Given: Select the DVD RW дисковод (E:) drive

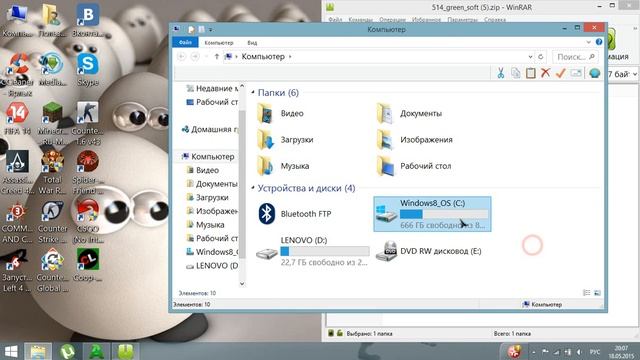Looking at the screenshot, I should click(x=429, y=251).
